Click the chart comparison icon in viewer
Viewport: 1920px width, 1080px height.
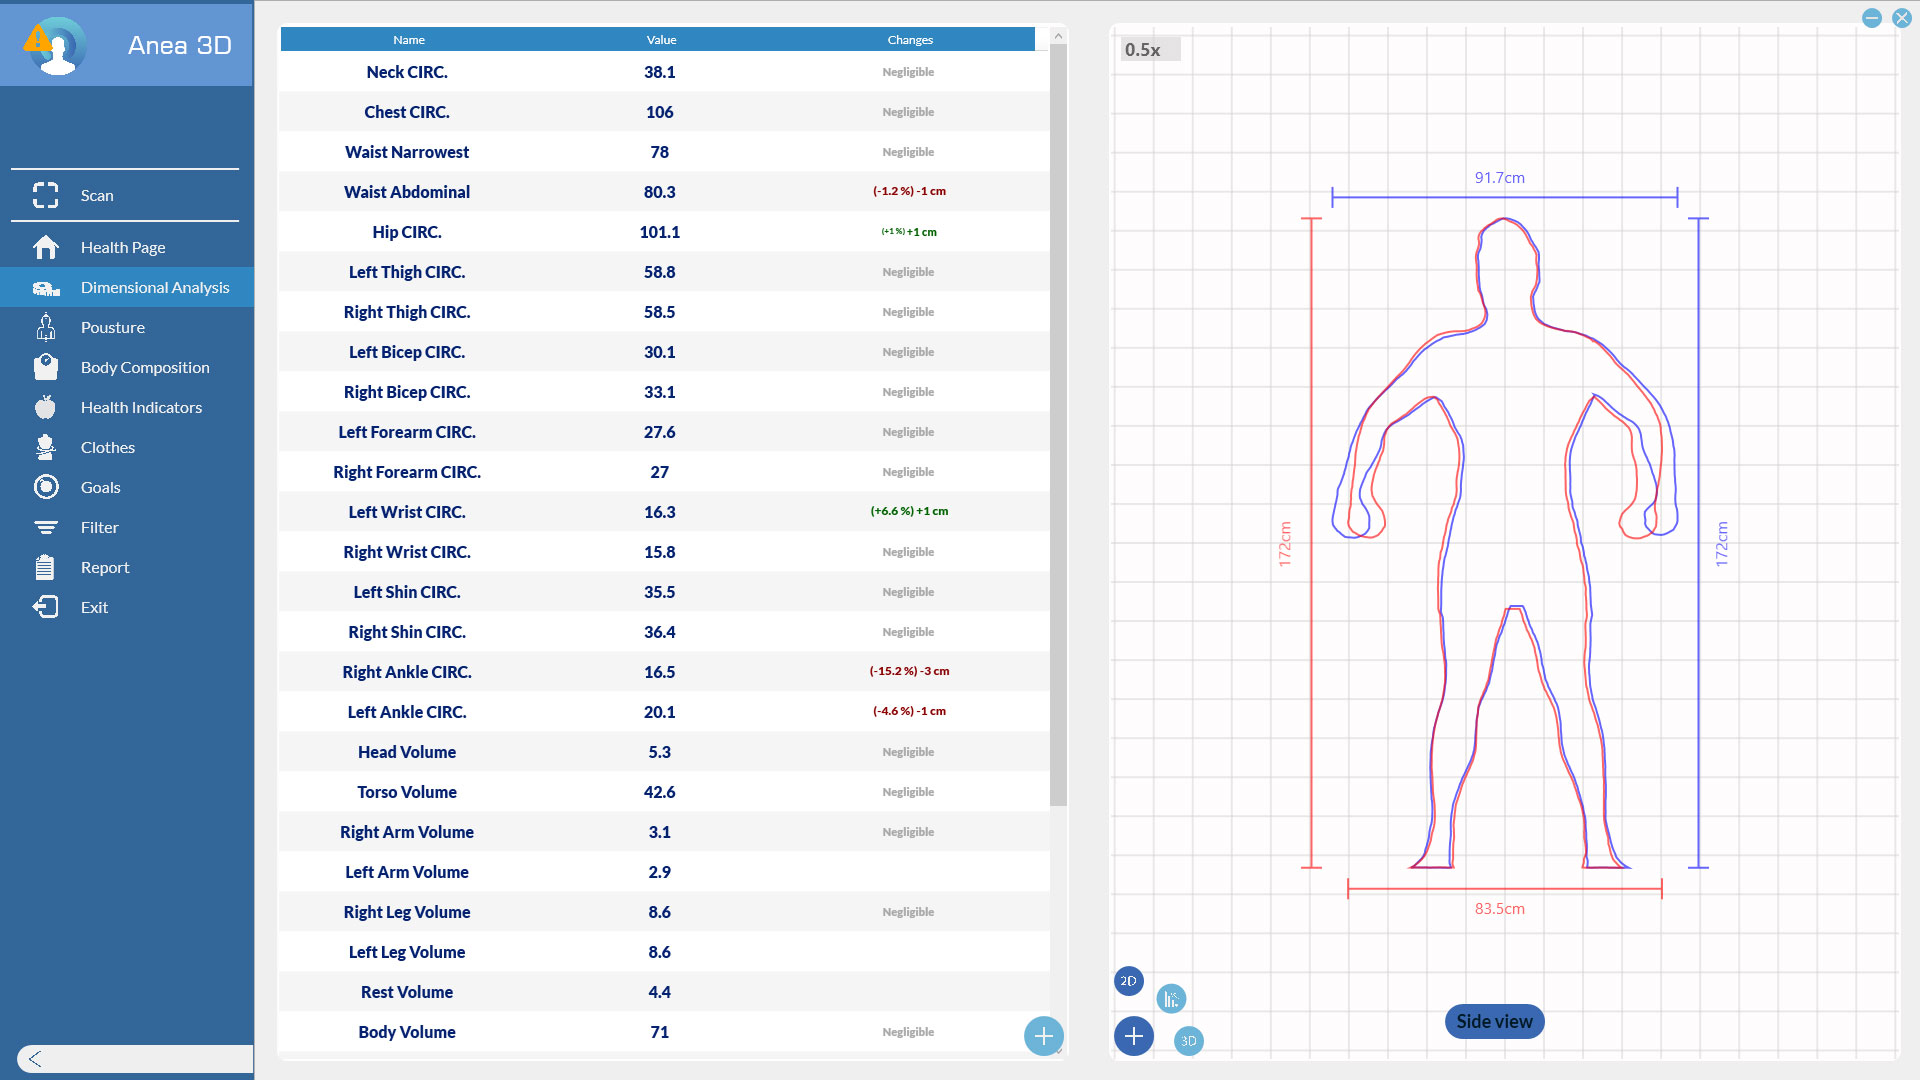(1171, 998)
